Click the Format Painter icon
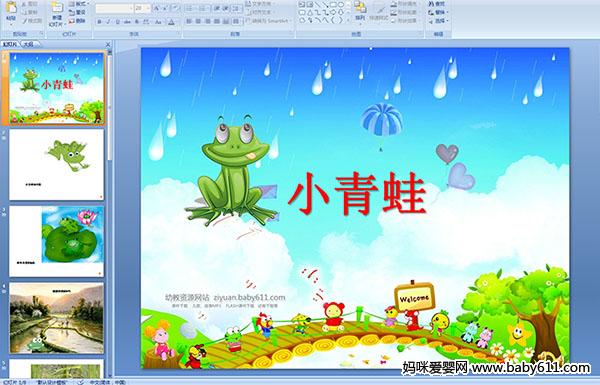Viewport: 600px width, 385px height. click(32, 21)
